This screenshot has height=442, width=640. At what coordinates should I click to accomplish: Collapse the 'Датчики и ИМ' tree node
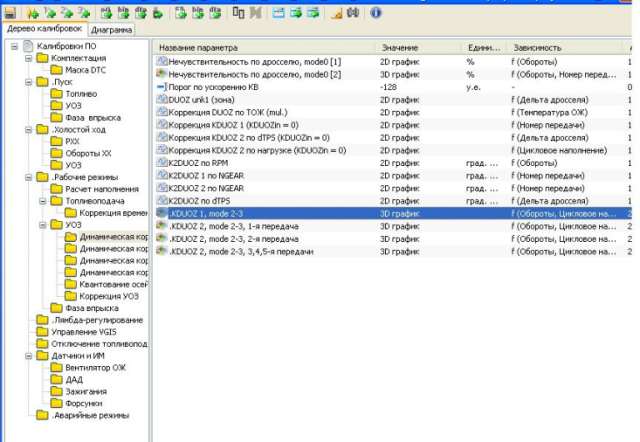pyautogui.click(x=29, y=355)
